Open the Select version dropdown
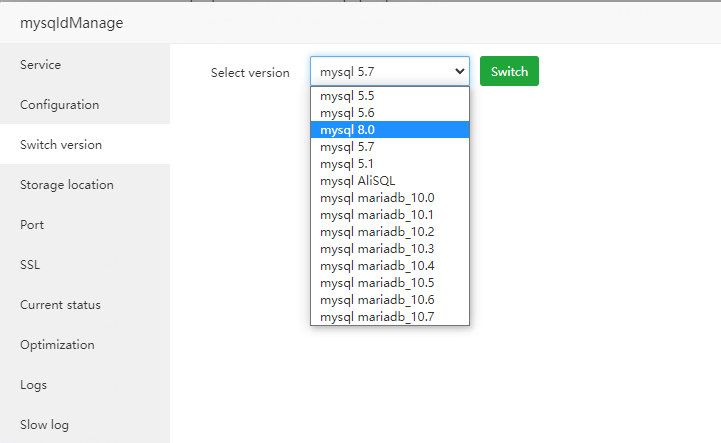 [x=389, y=72]
